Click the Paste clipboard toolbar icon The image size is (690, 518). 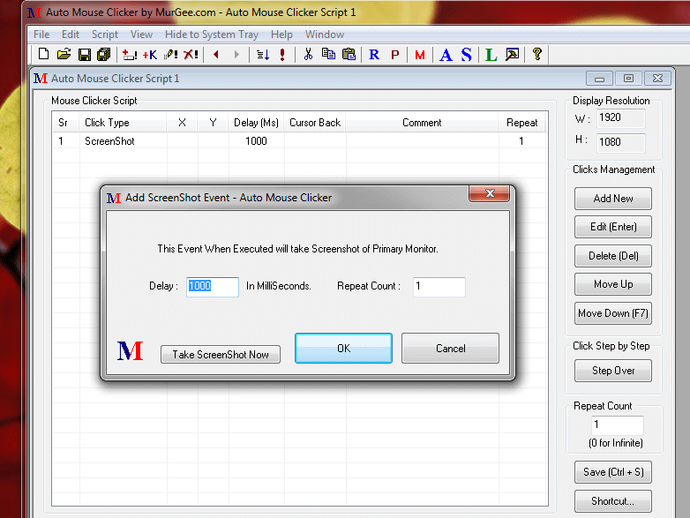tap(349, 55)
